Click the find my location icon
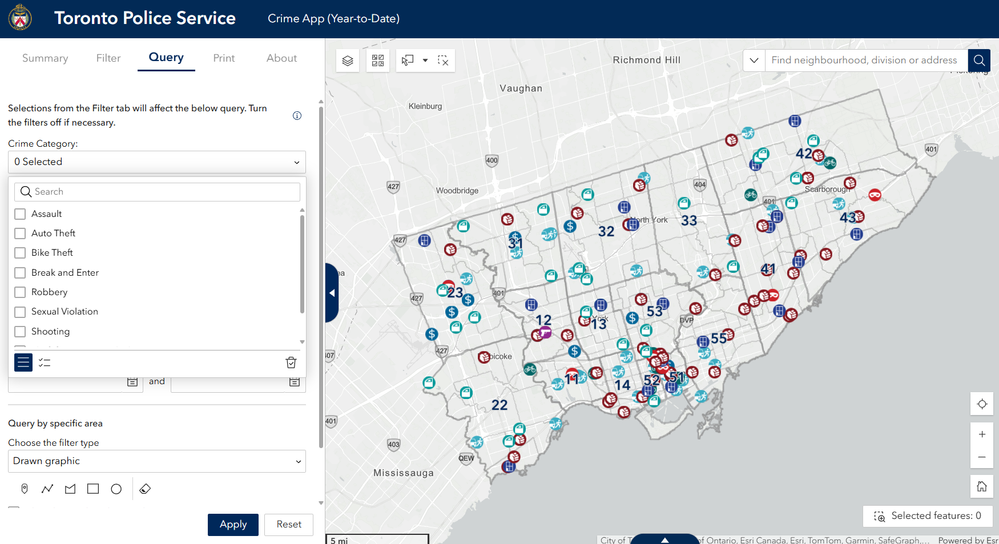Viewport: 999px width, 544px height. 982,404
